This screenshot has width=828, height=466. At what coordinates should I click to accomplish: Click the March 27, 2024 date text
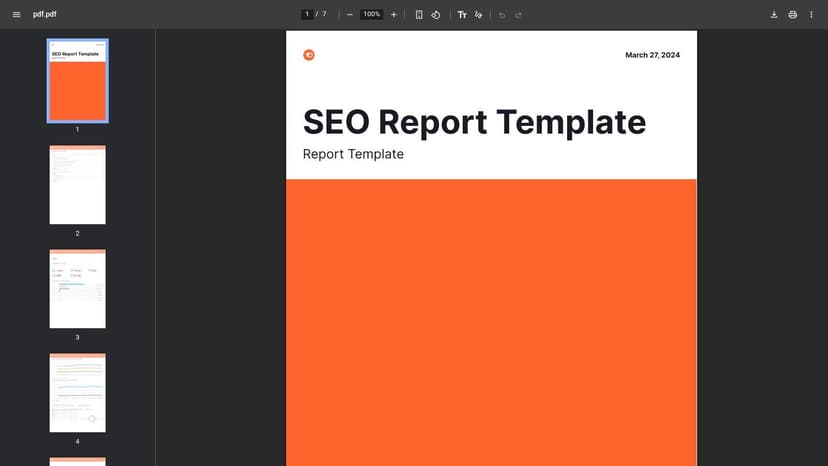[653, 55]
